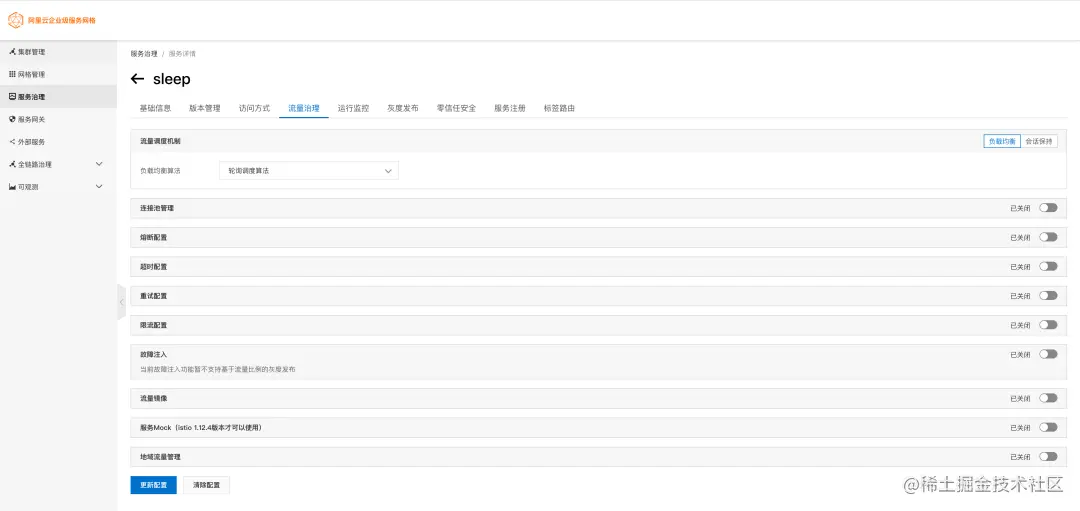Viewport: 1080px width, 511px height.
Task: Click the 清除配置 button
Action: coord(207,485)
